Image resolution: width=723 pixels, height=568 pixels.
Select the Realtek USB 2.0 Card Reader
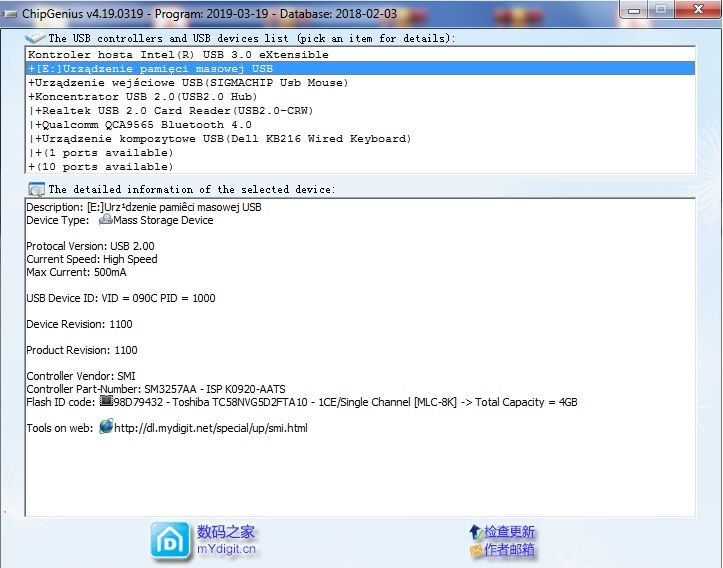360,111
